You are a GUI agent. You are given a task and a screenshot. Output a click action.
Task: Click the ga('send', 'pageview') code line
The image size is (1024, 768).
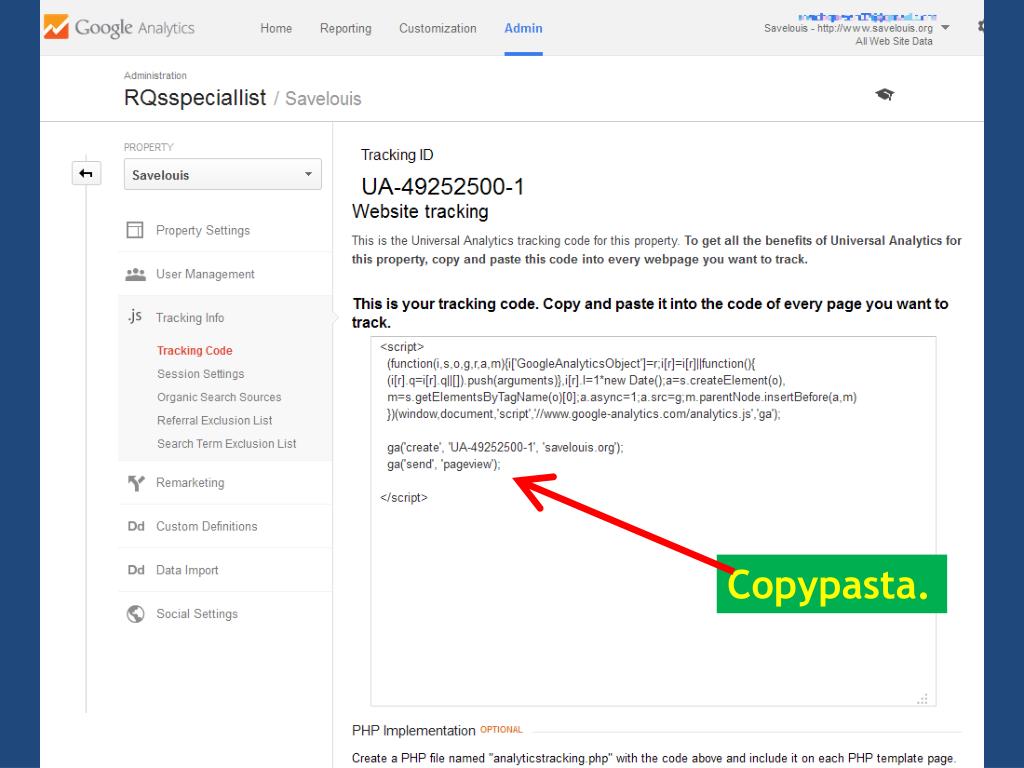pyautogui.click(x=443, y=464)
